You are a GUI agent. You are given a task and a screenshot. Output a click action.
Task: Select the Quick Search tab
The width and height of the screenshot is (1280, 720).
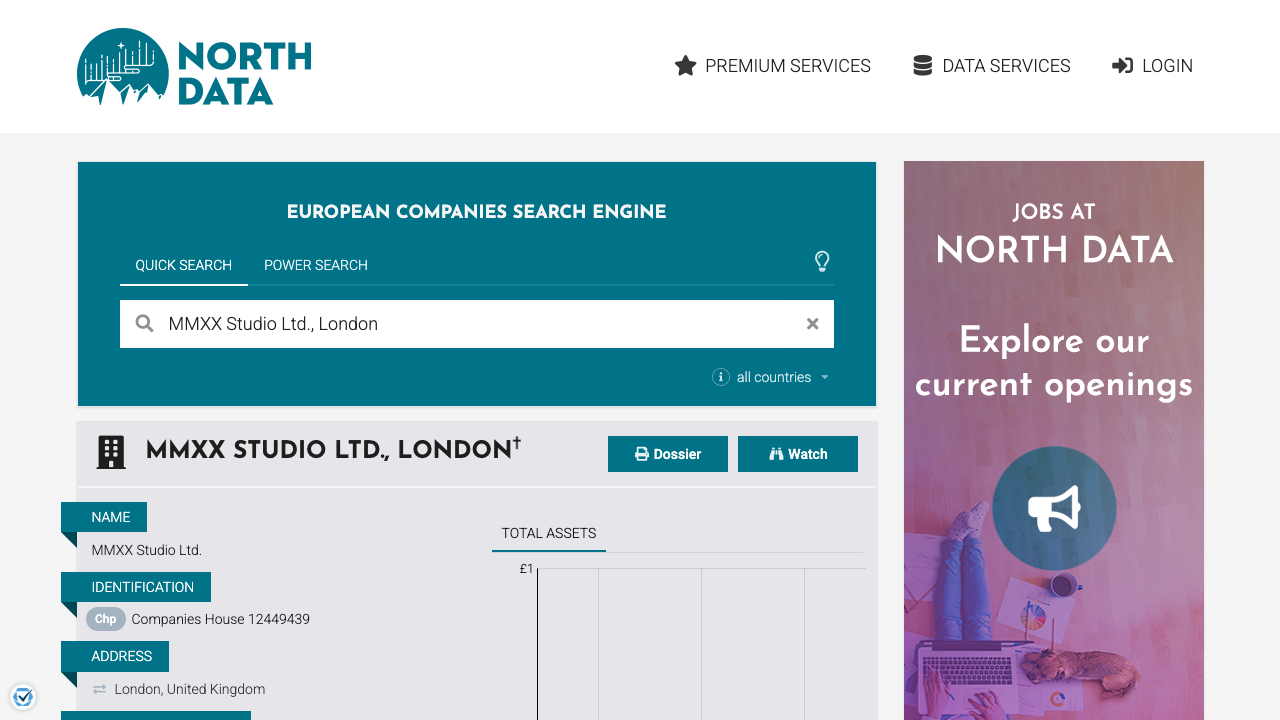tap(184, 265)
